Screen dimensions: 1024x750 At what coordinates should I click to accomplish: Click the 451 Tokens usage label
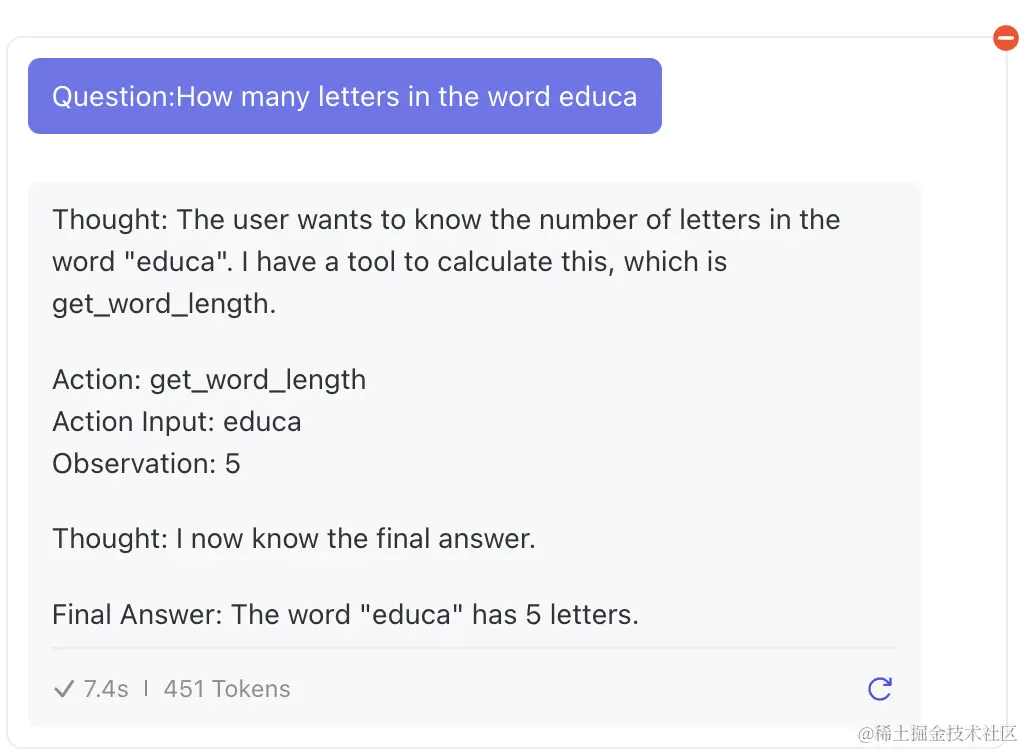[227, 689]
